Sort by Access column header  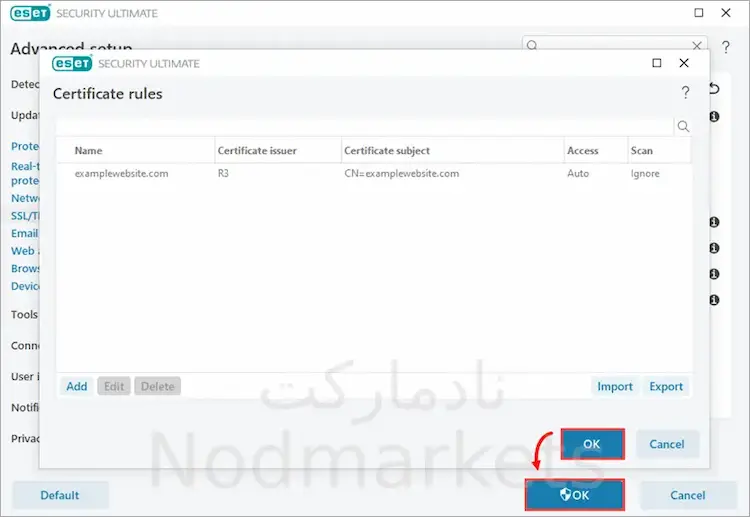(596, 151)
